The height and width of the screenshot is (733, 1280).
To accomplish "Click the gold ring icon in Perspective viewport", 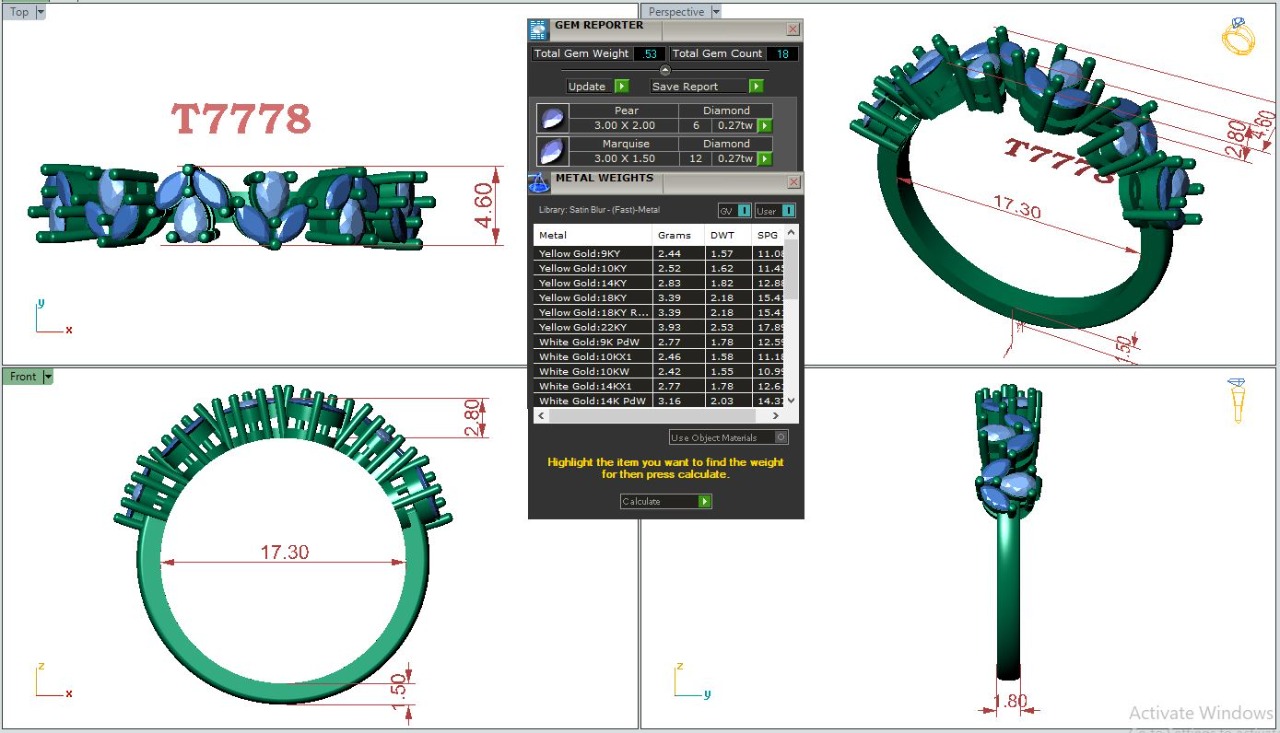I will click(1237, 37).
